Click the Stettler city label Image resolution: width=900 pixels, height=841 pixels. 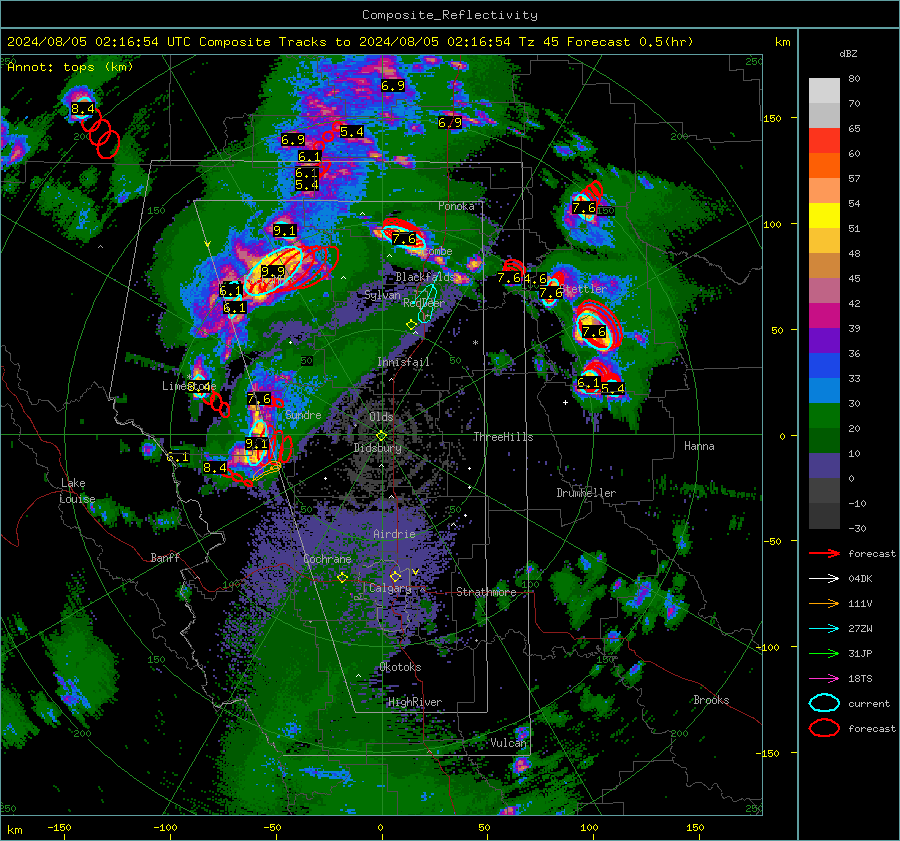pos(583,289)
